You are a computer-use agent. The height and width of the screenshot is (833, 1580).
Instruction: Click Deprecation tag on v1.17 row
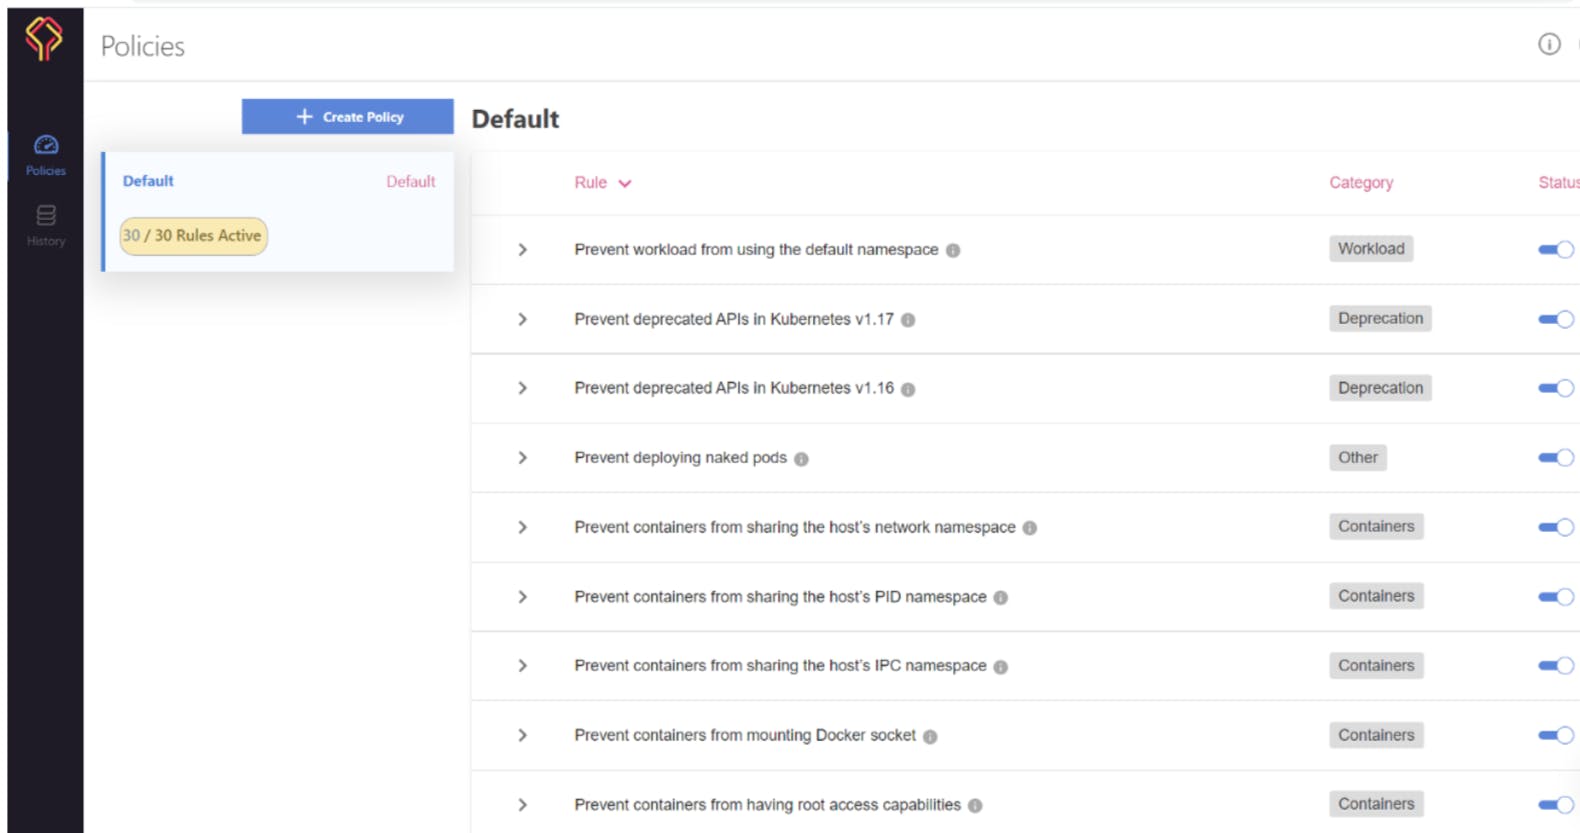pyautogui.click(x=1380, y=319)
